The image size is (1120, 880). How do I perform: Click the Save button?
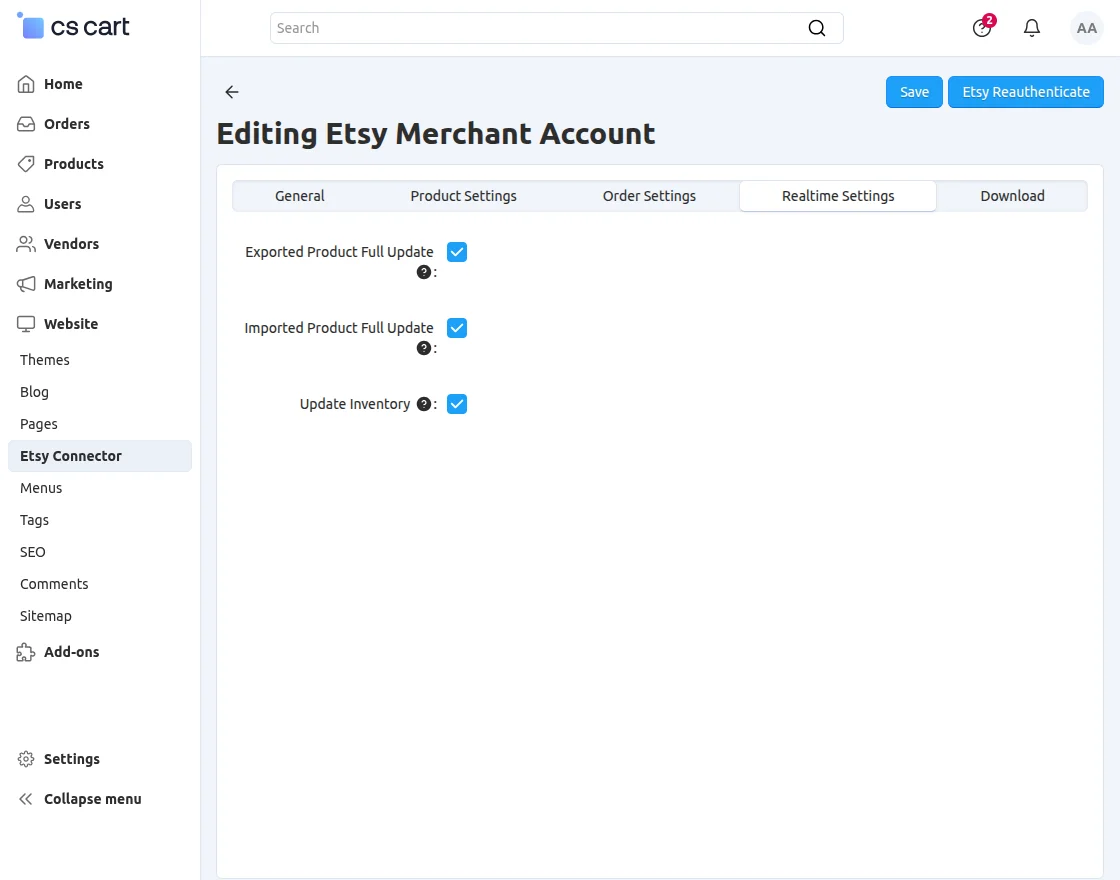click(x=914, y=92)
